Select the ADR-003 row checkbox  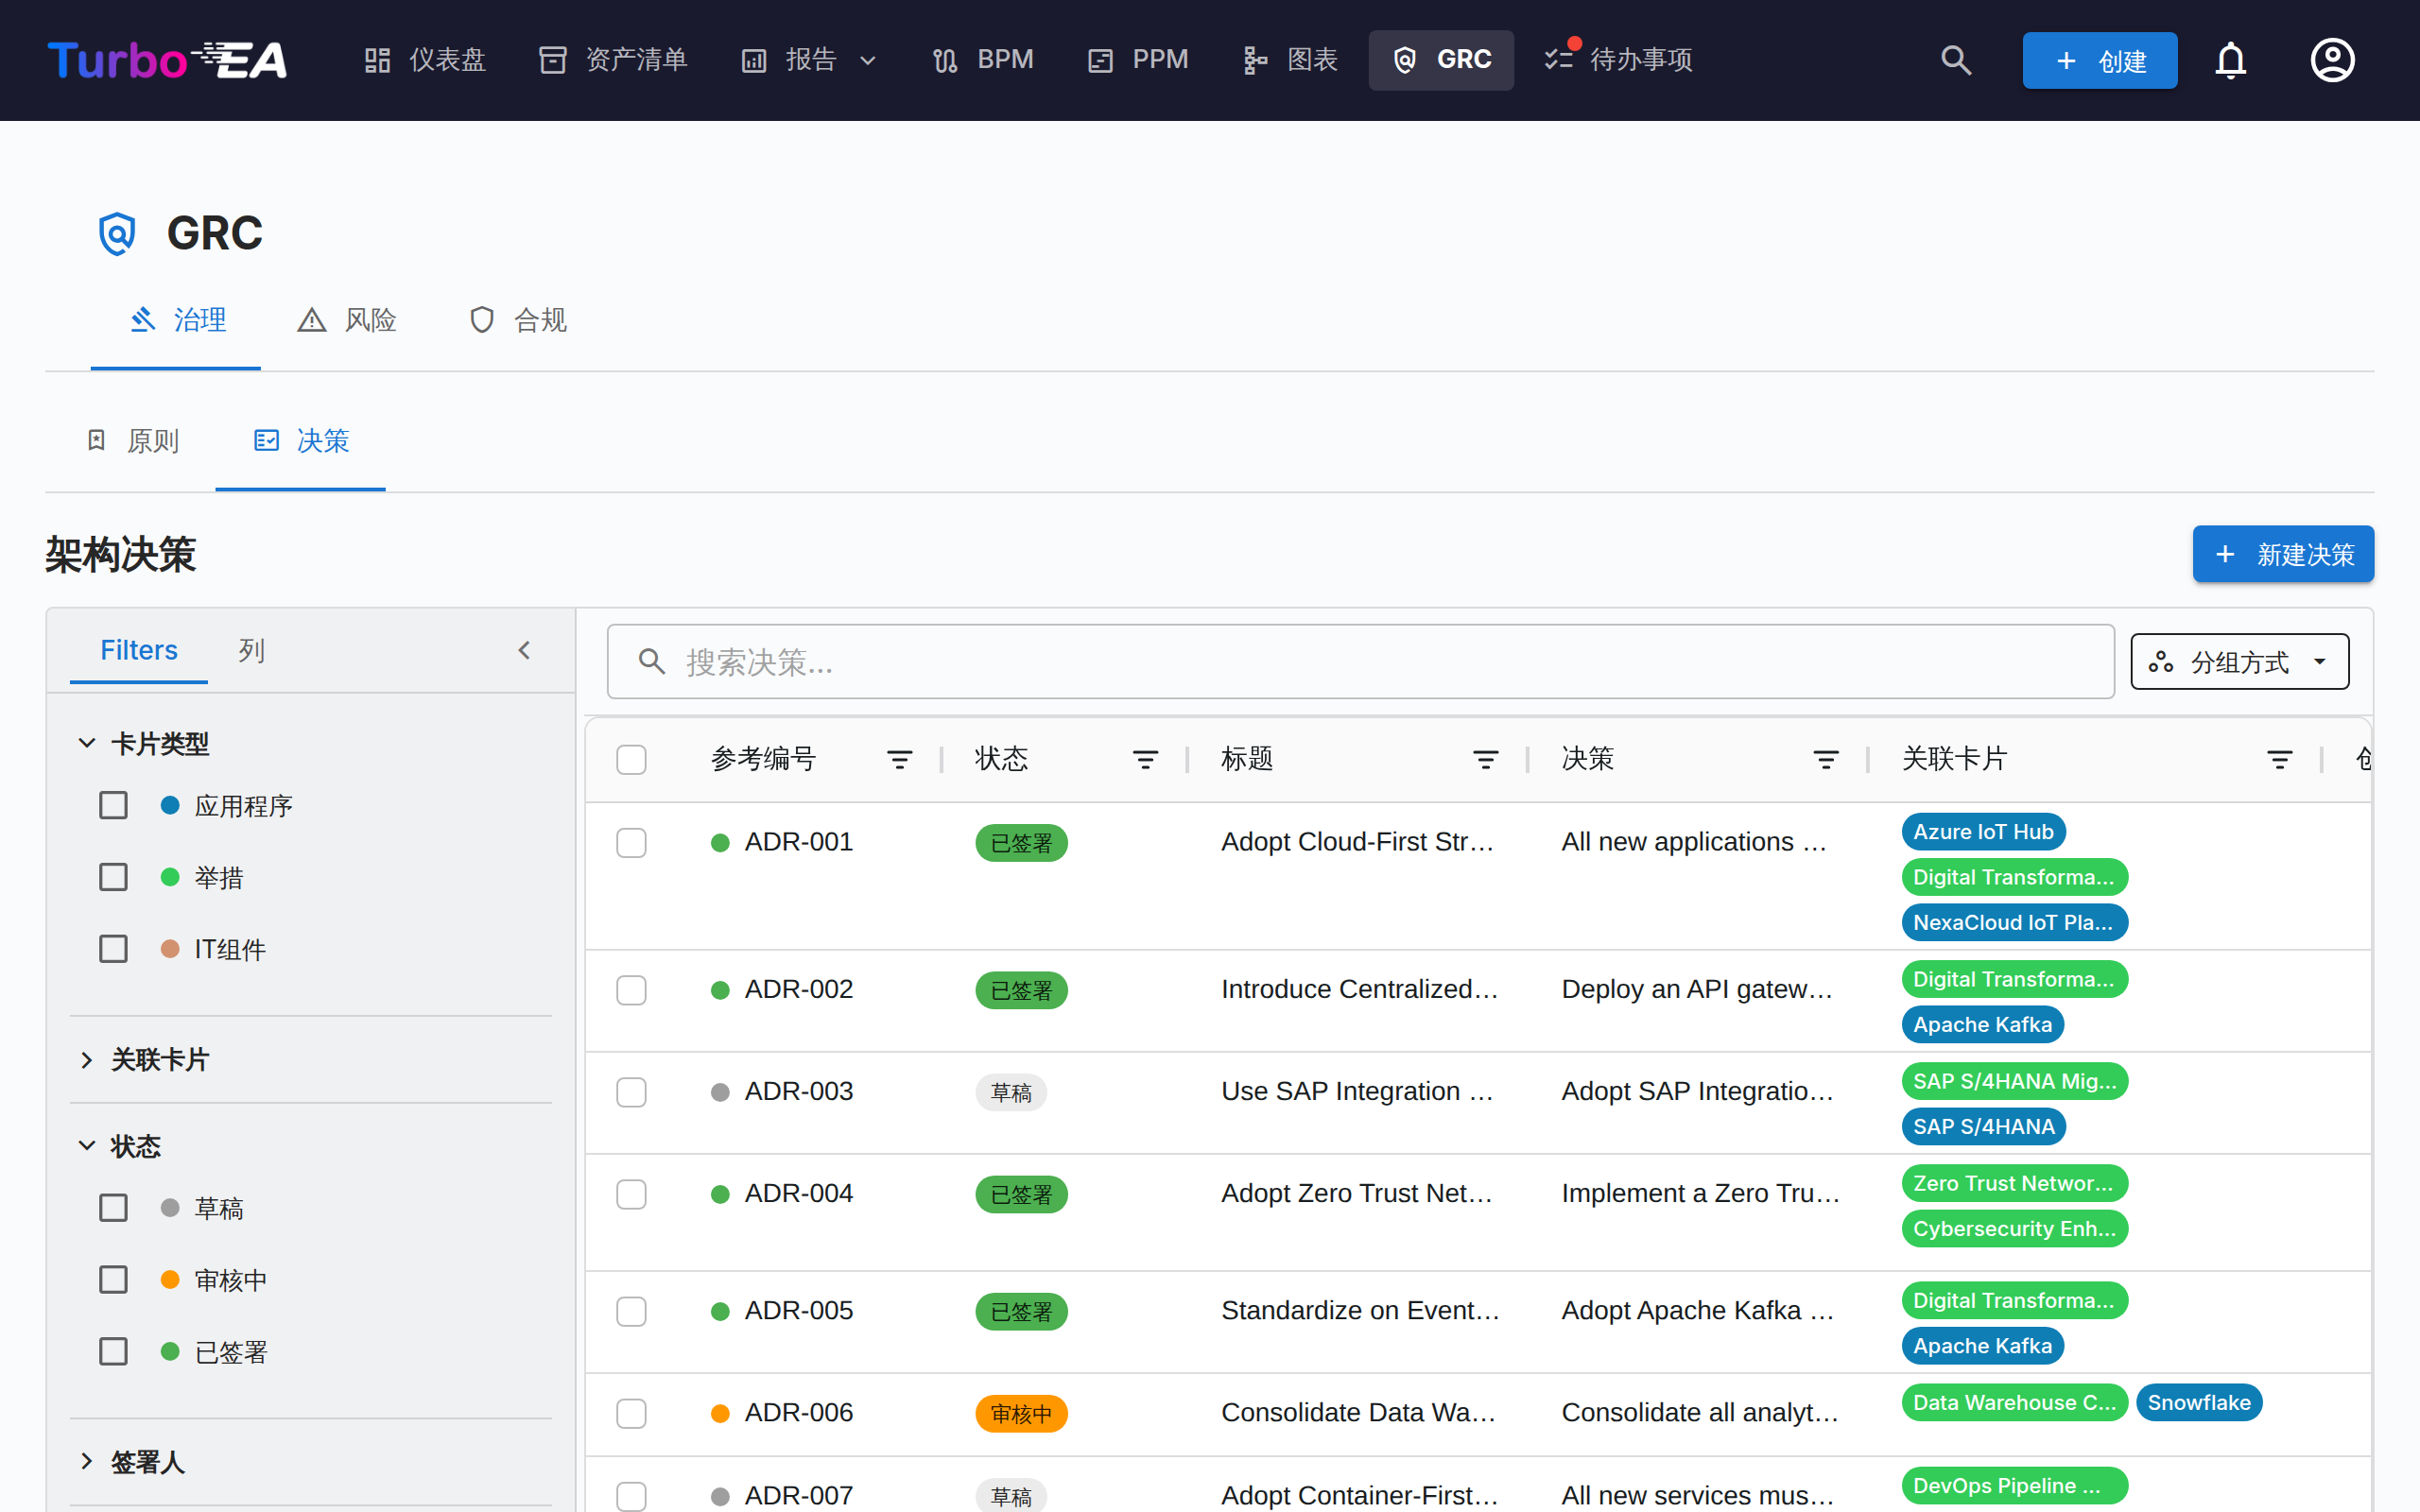[631, 1092]
